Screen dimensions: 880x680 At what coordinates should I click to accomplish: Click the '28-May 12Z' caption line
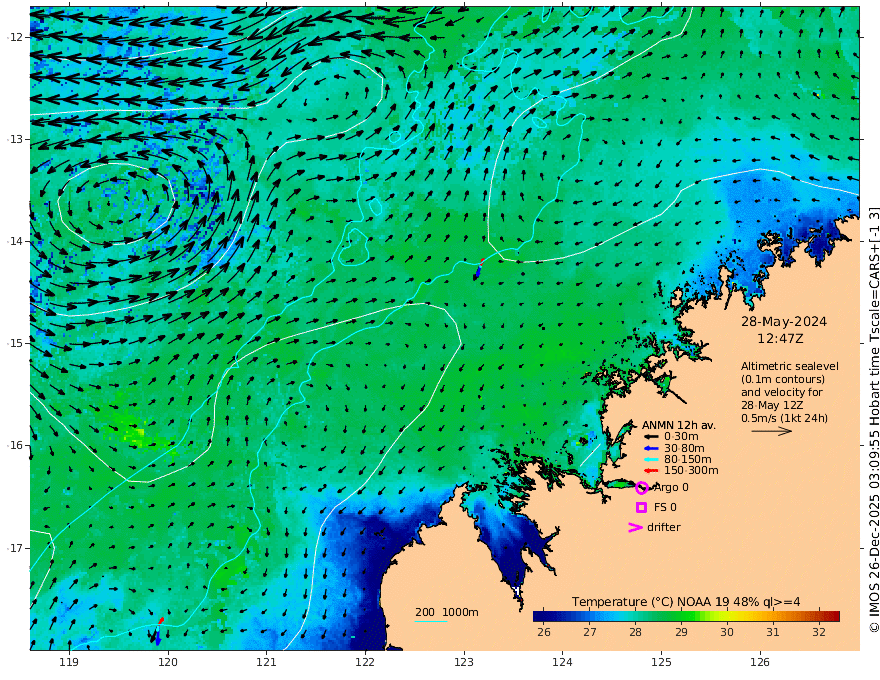tap(772, 405)
